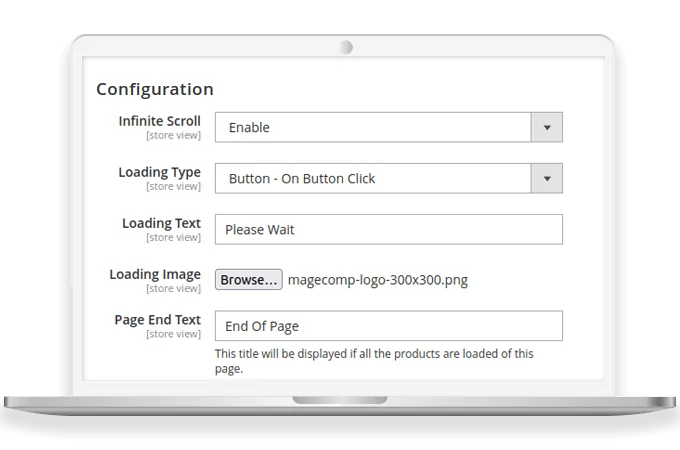The image size is (680, 450).
Task: Click the [store view] scope under Page End Text
Action: pos(173,334)
